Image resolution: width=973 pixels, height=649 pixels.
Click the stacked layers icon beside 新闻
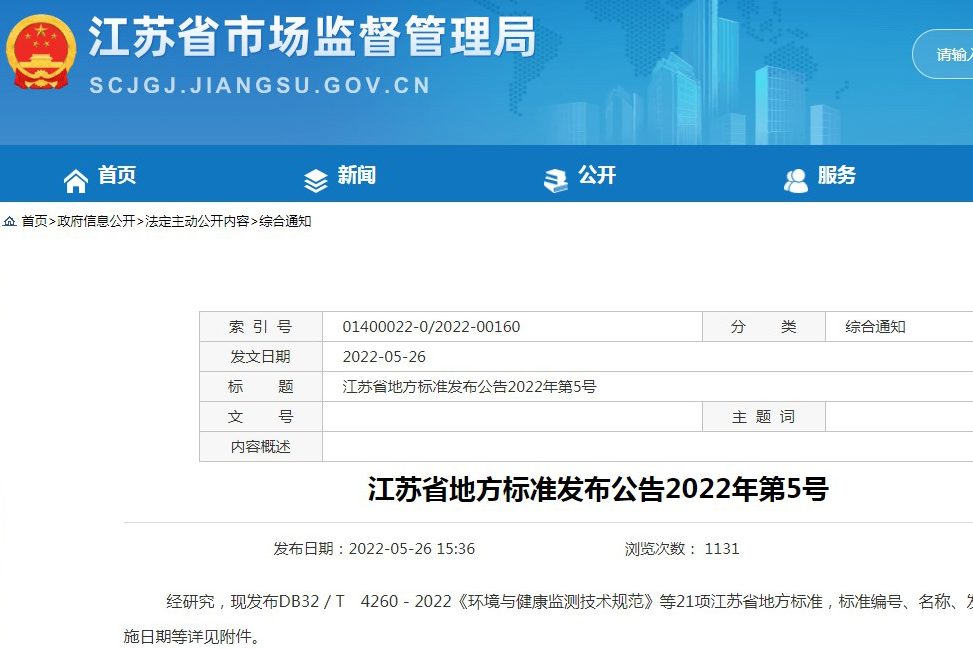pyautogui.click(x=315, y=180)
